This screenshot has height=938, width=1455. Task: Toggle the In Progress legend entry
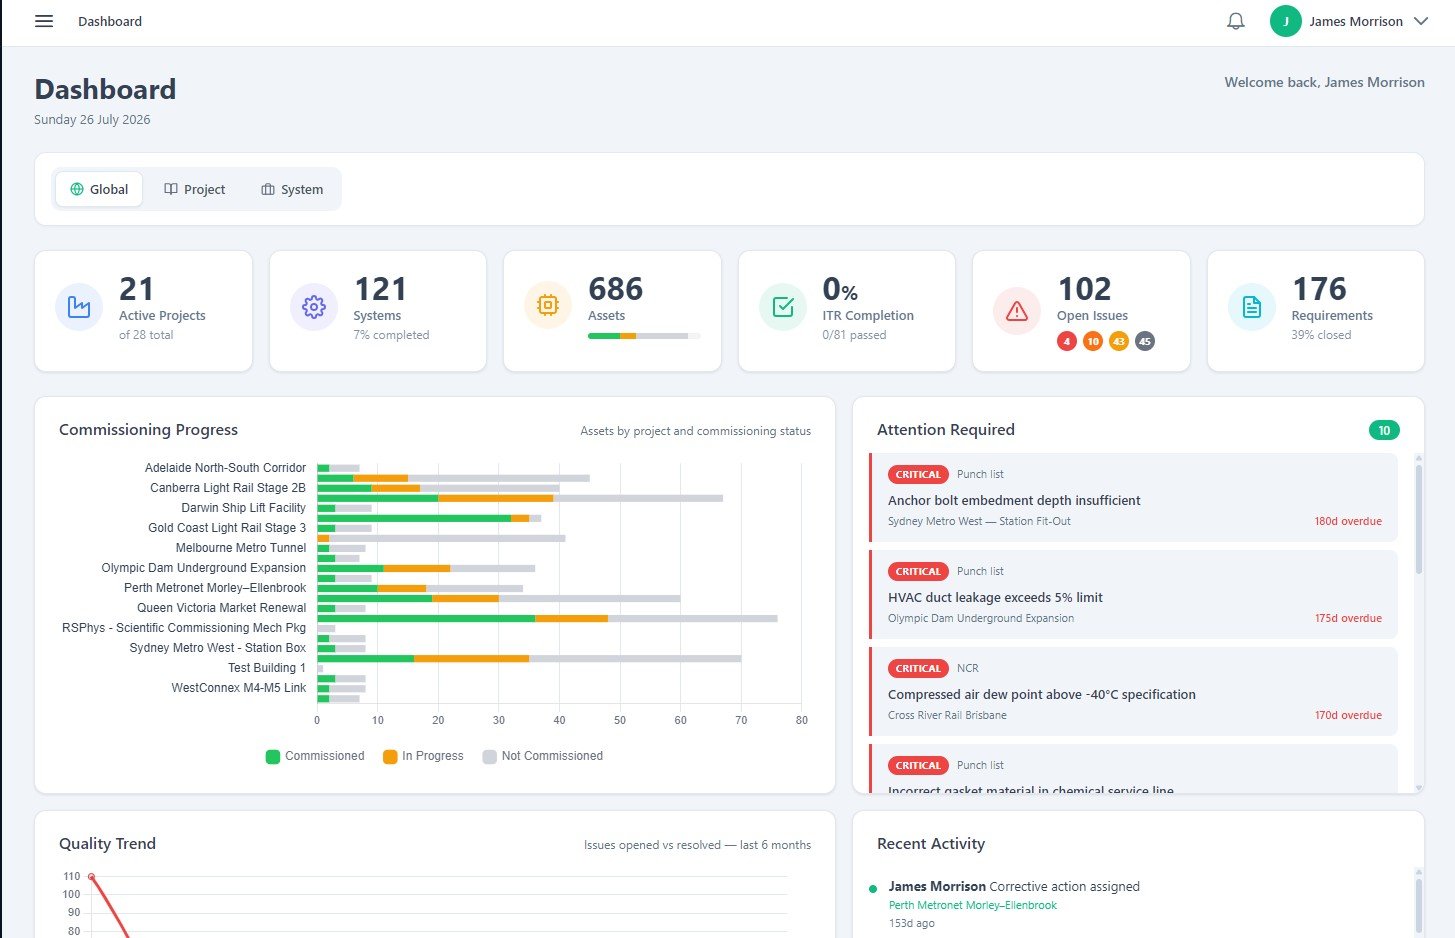coord(423,756)
